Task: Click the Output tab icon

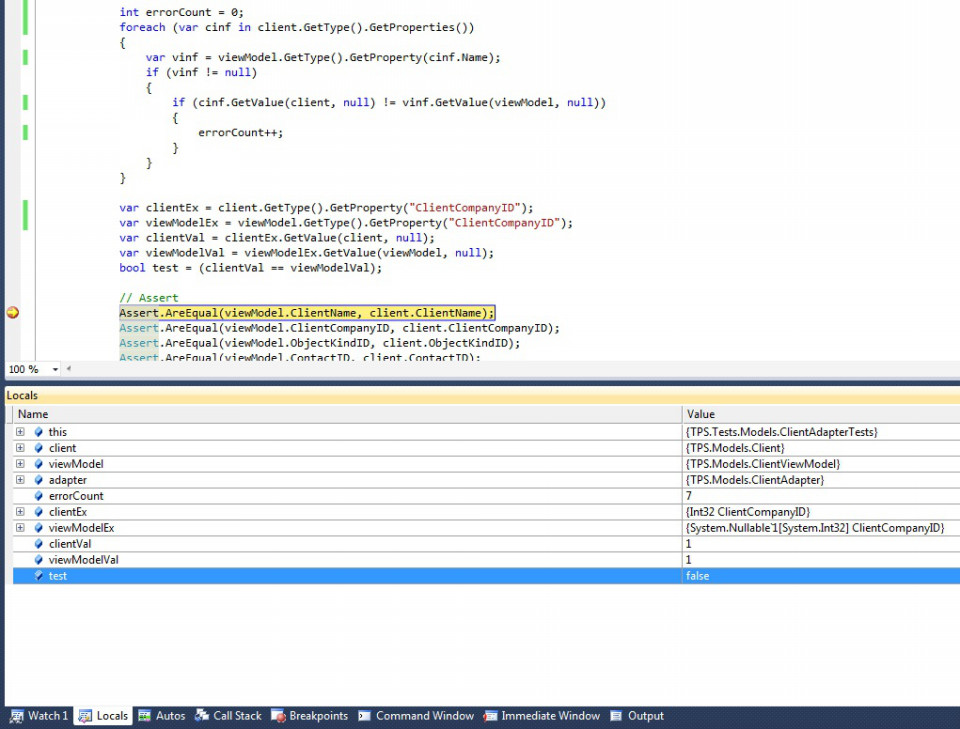Action: point(616,716)
